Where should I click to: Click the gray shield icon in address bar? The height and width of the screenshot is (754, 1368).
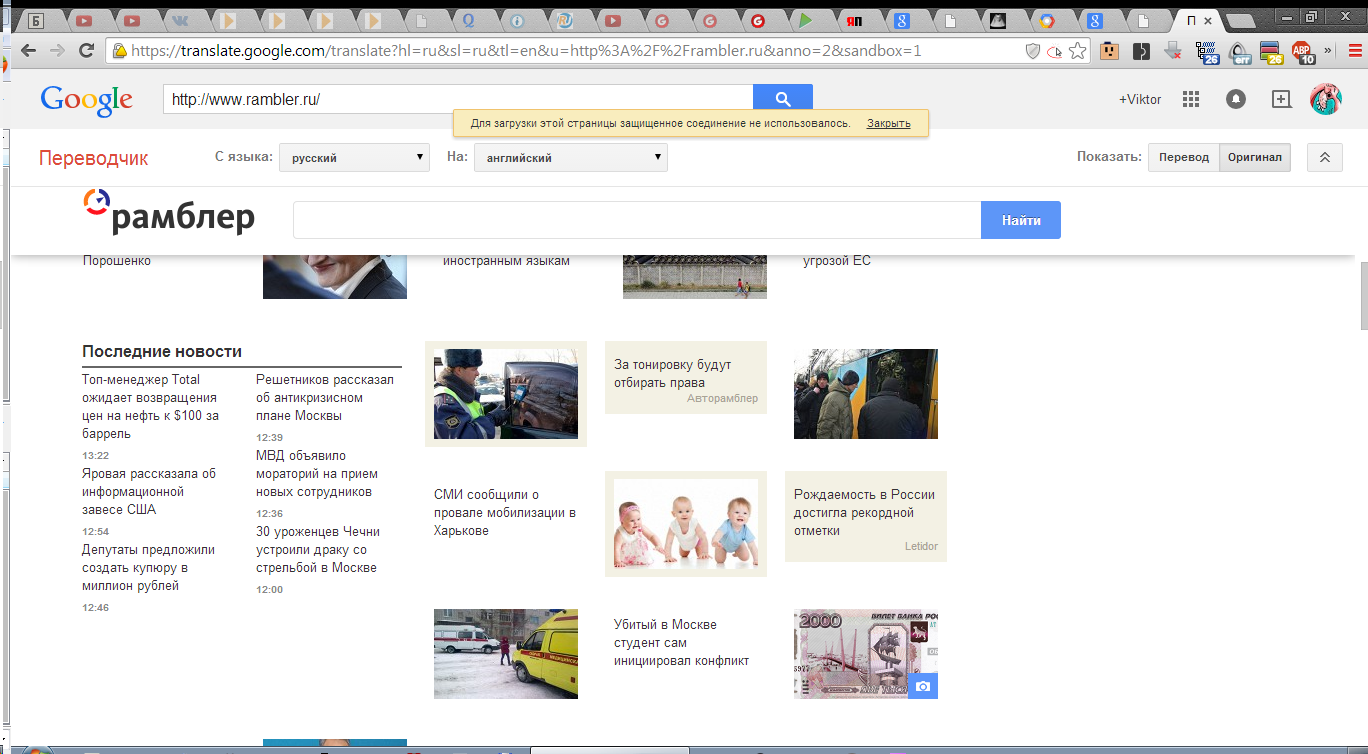tap(1033, 50)
